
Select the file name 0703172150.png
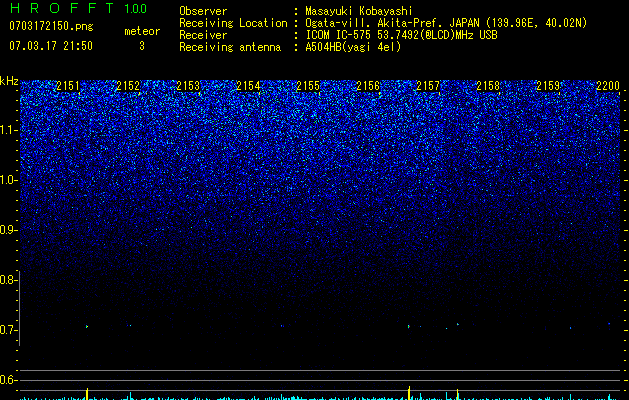(51, 26)
